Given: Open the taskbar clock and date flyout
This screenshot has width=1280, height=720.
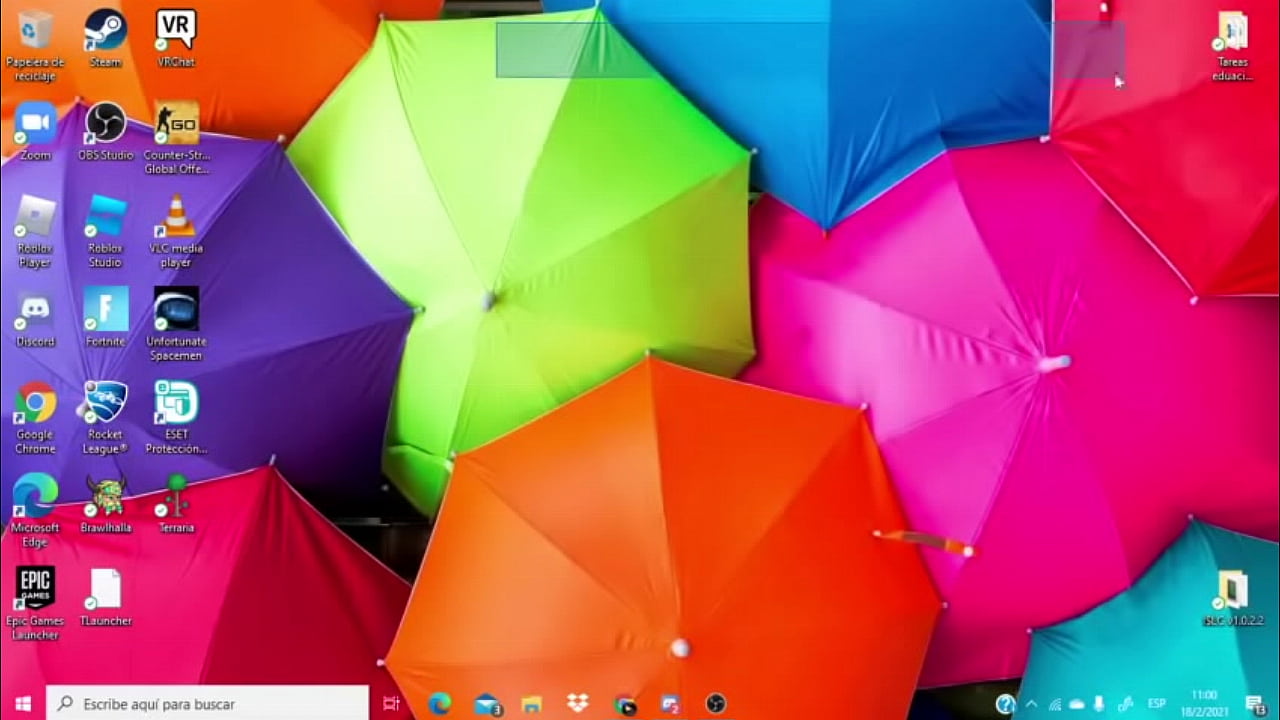Looking at the screenshot, I should [1204, 703].
